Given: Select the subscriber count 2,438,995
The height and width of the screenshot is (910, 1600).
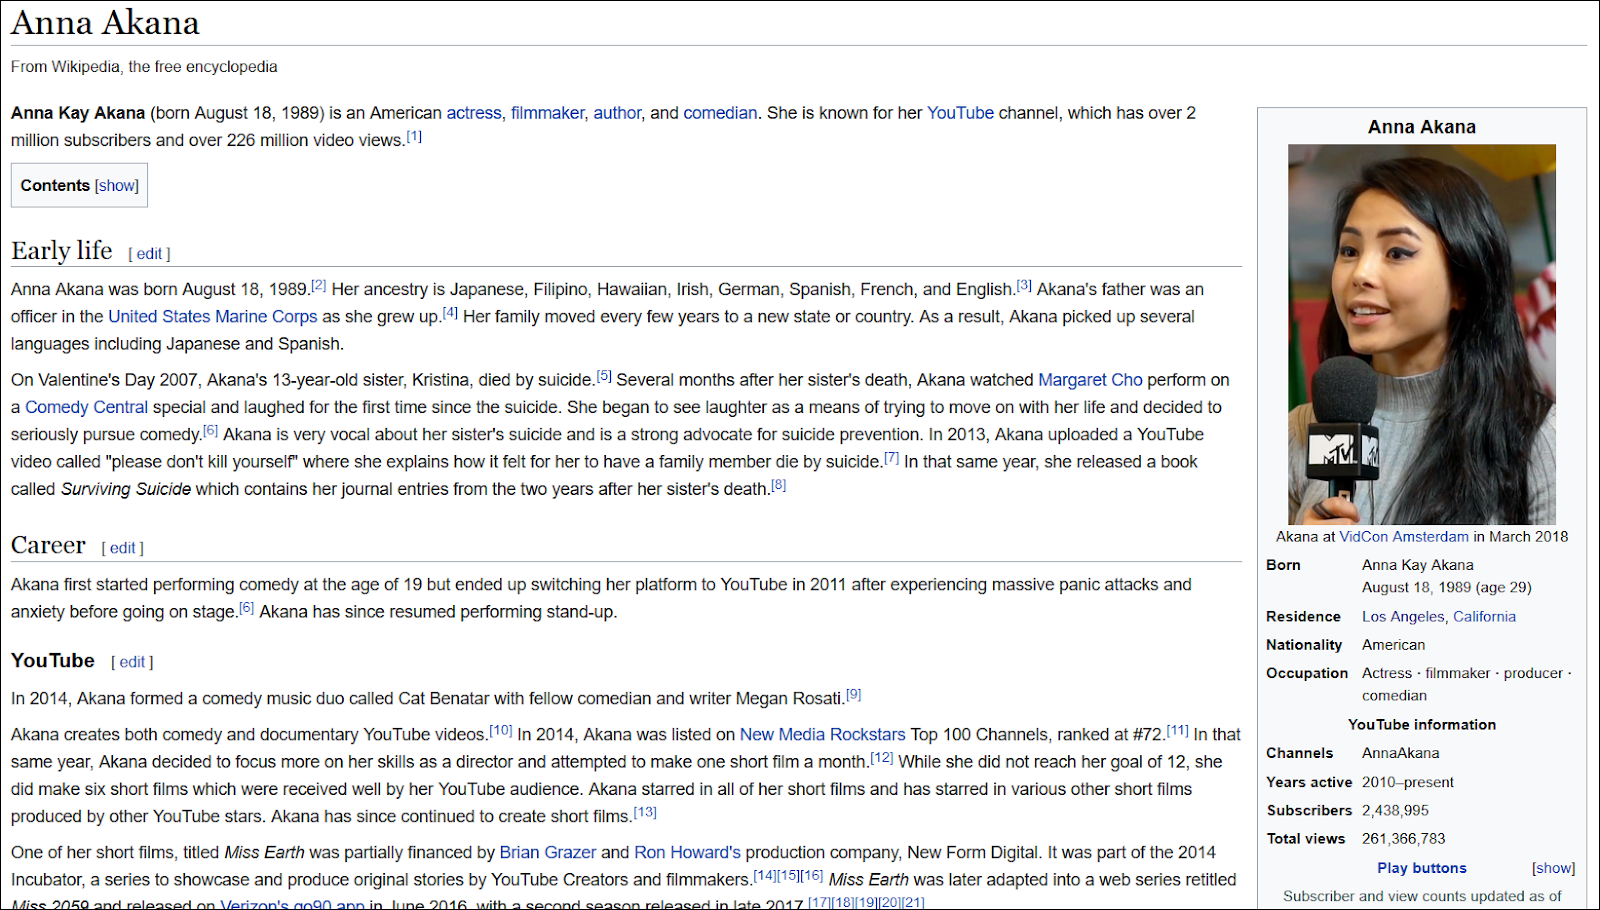Looking at the screenshot, I should [1395, 811].
